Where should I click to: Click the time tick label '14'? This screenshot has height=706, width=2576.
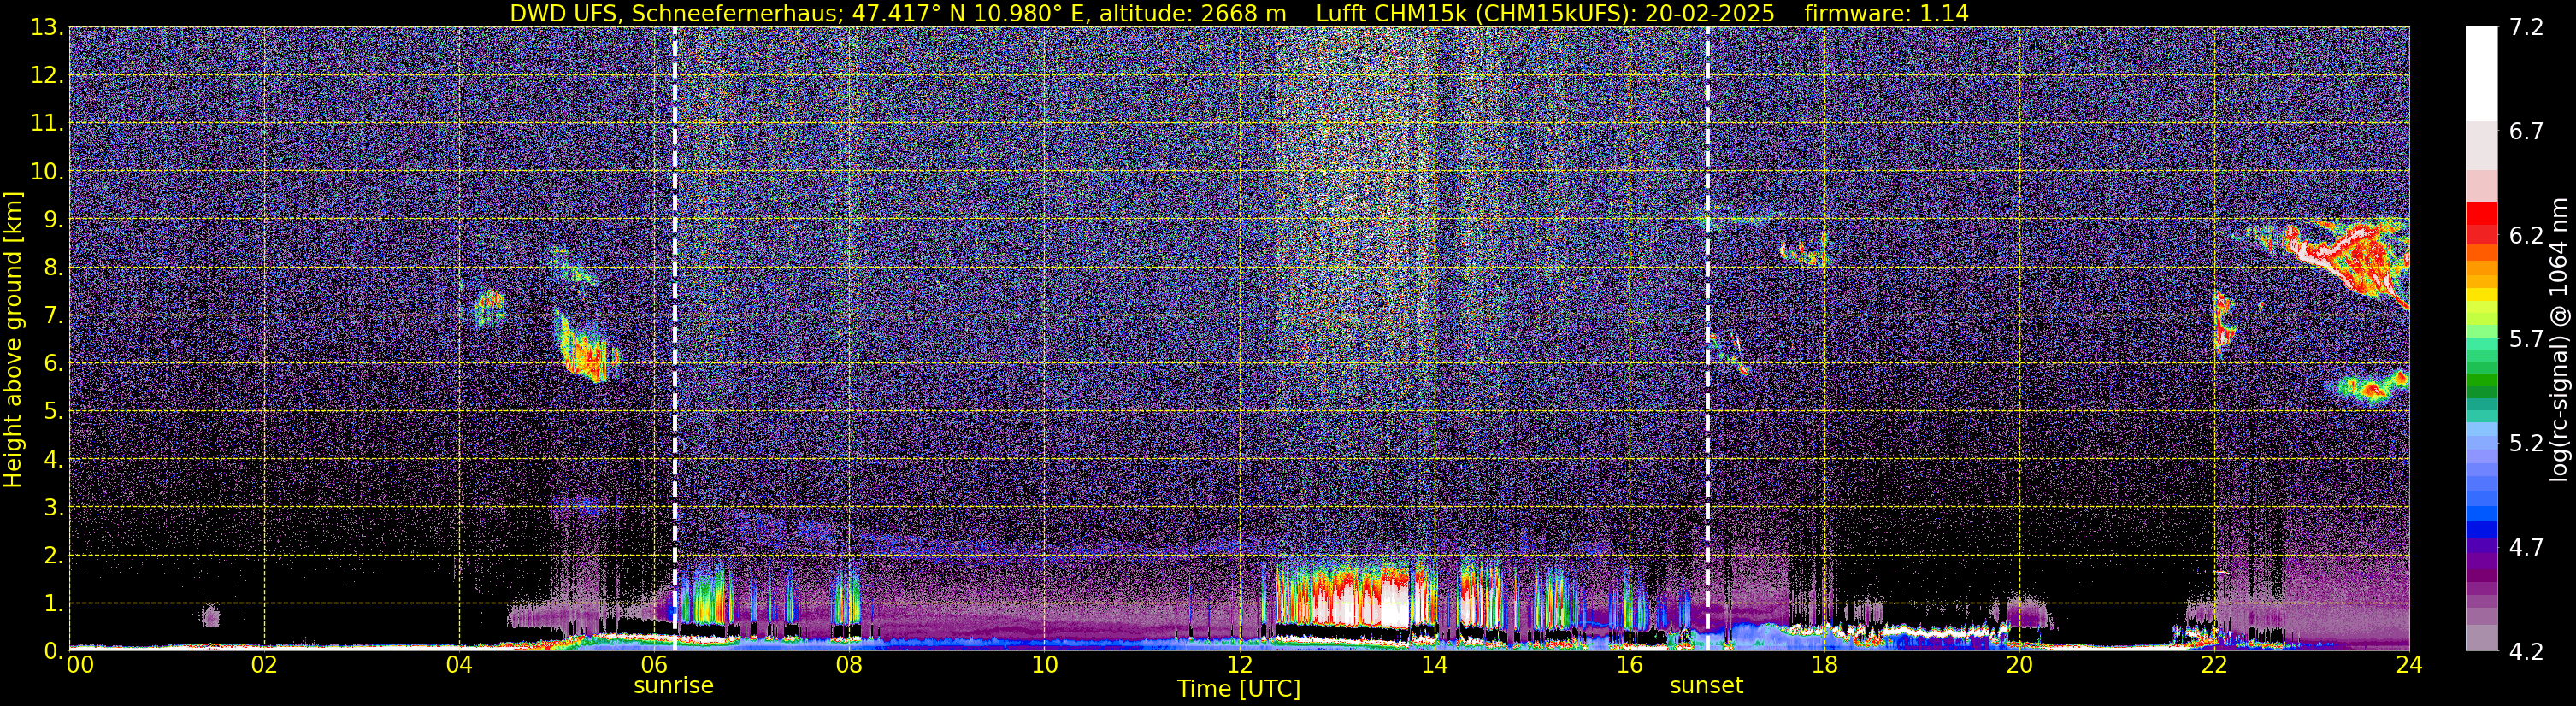(x=1434, y=665)
